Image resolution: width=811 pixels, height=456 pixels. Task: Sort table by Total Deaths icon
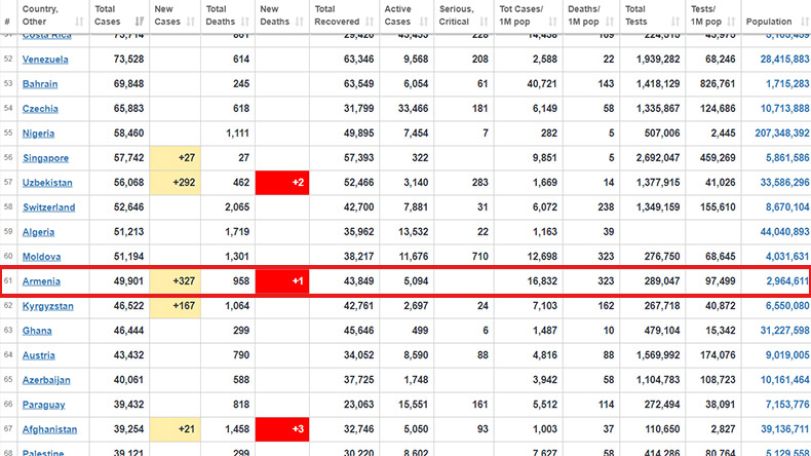[x=245, y=22]
